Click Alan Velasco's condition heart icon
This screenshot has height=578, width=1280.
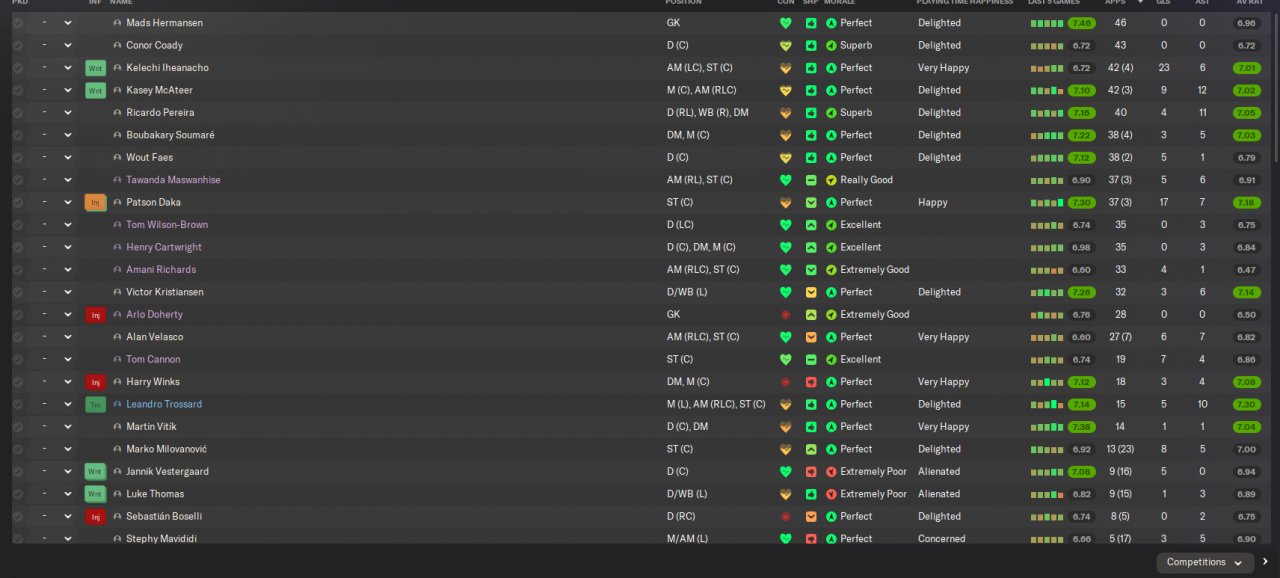pos(785,337)
